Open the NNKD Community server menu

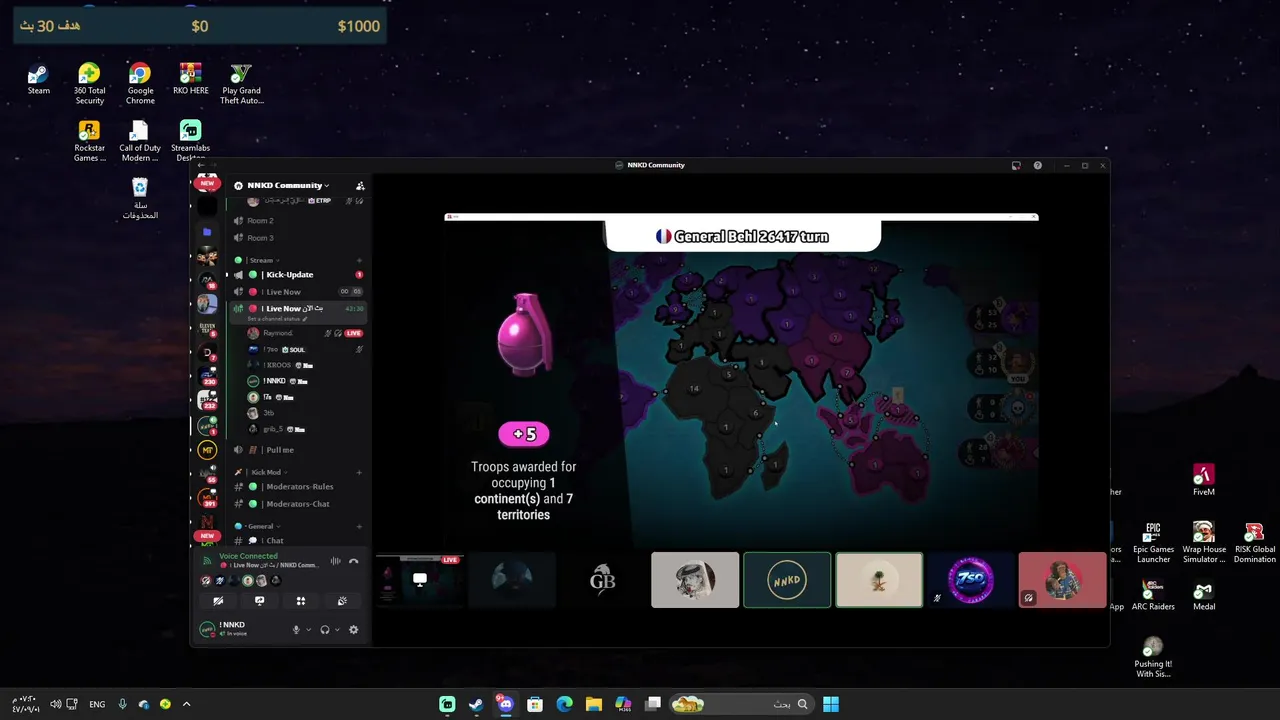[286, 185]
